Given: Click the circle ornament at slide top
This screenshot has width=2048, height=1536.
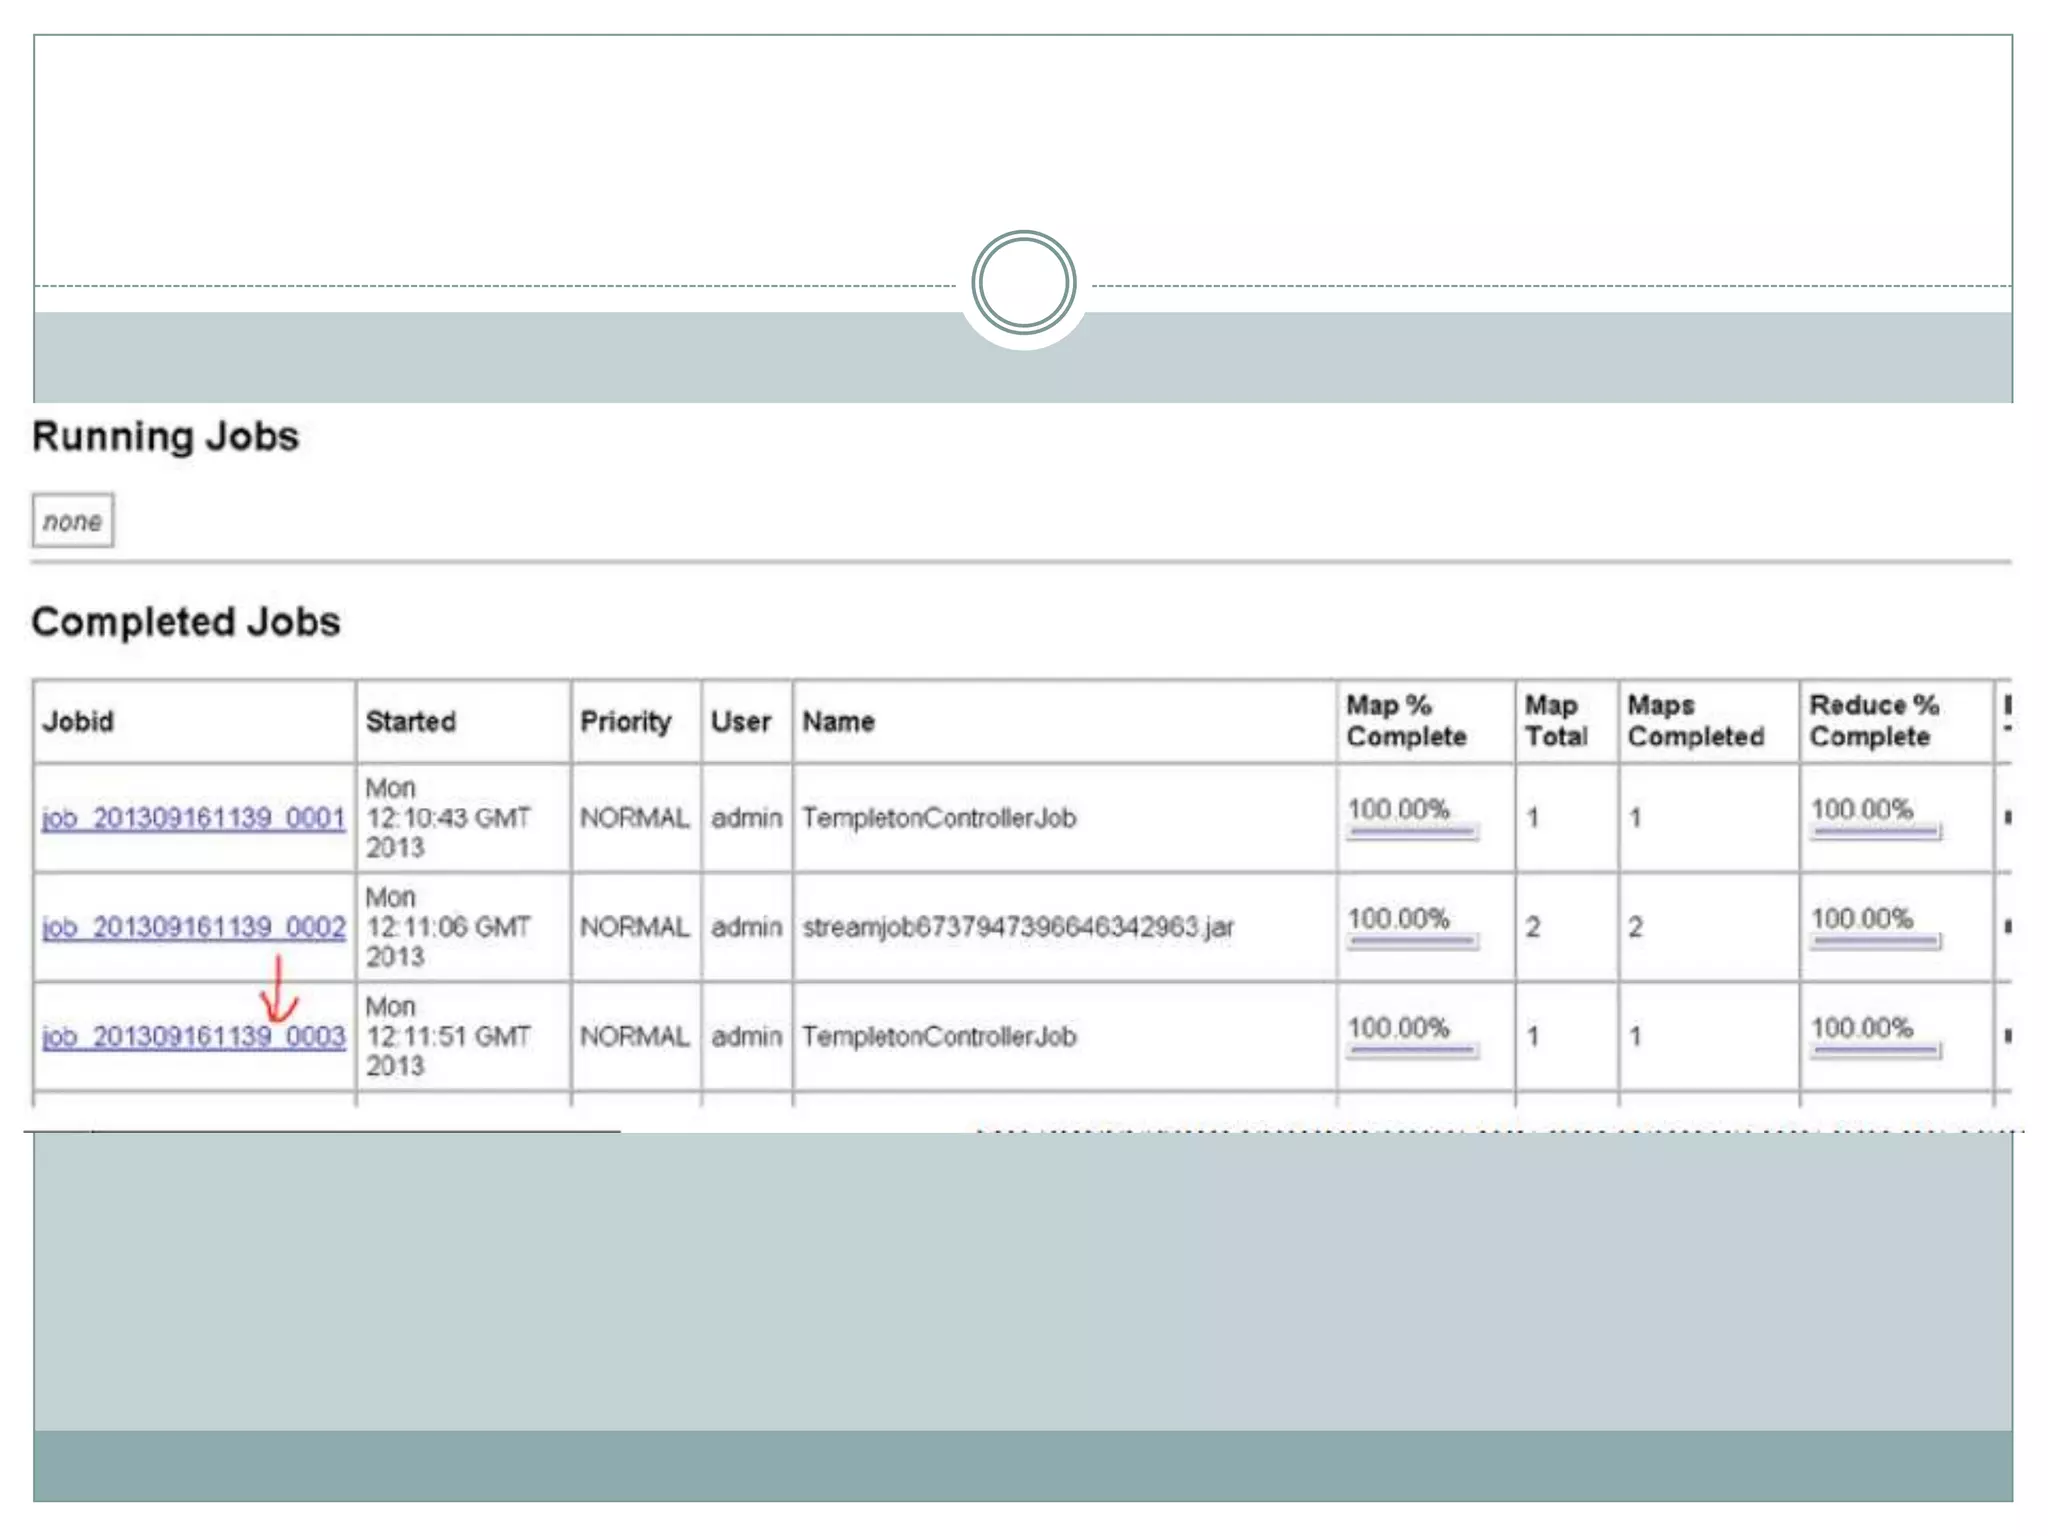Looking at the screenshot, I should point(1023,283).
